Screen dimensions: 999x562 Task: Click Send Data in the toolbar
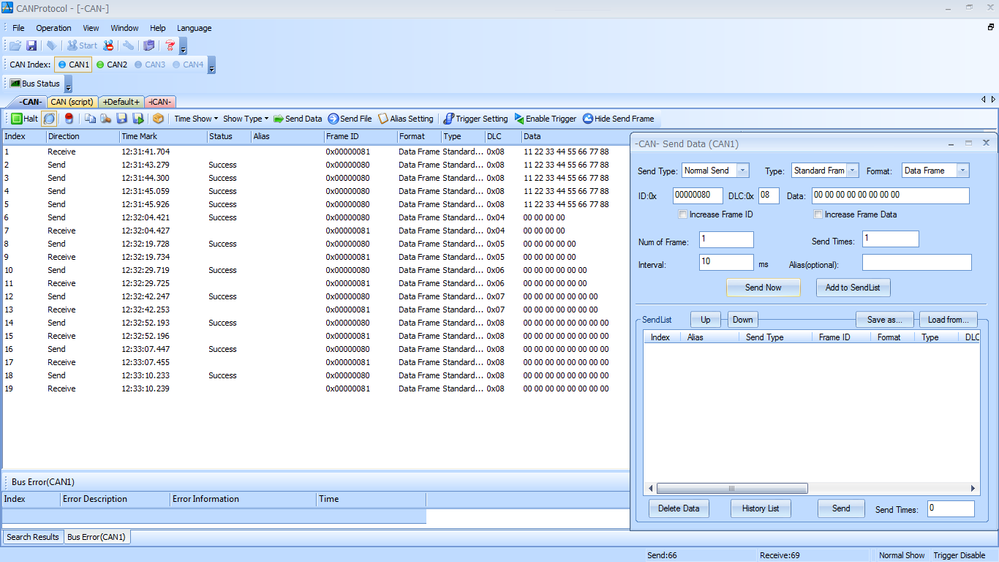298,119
